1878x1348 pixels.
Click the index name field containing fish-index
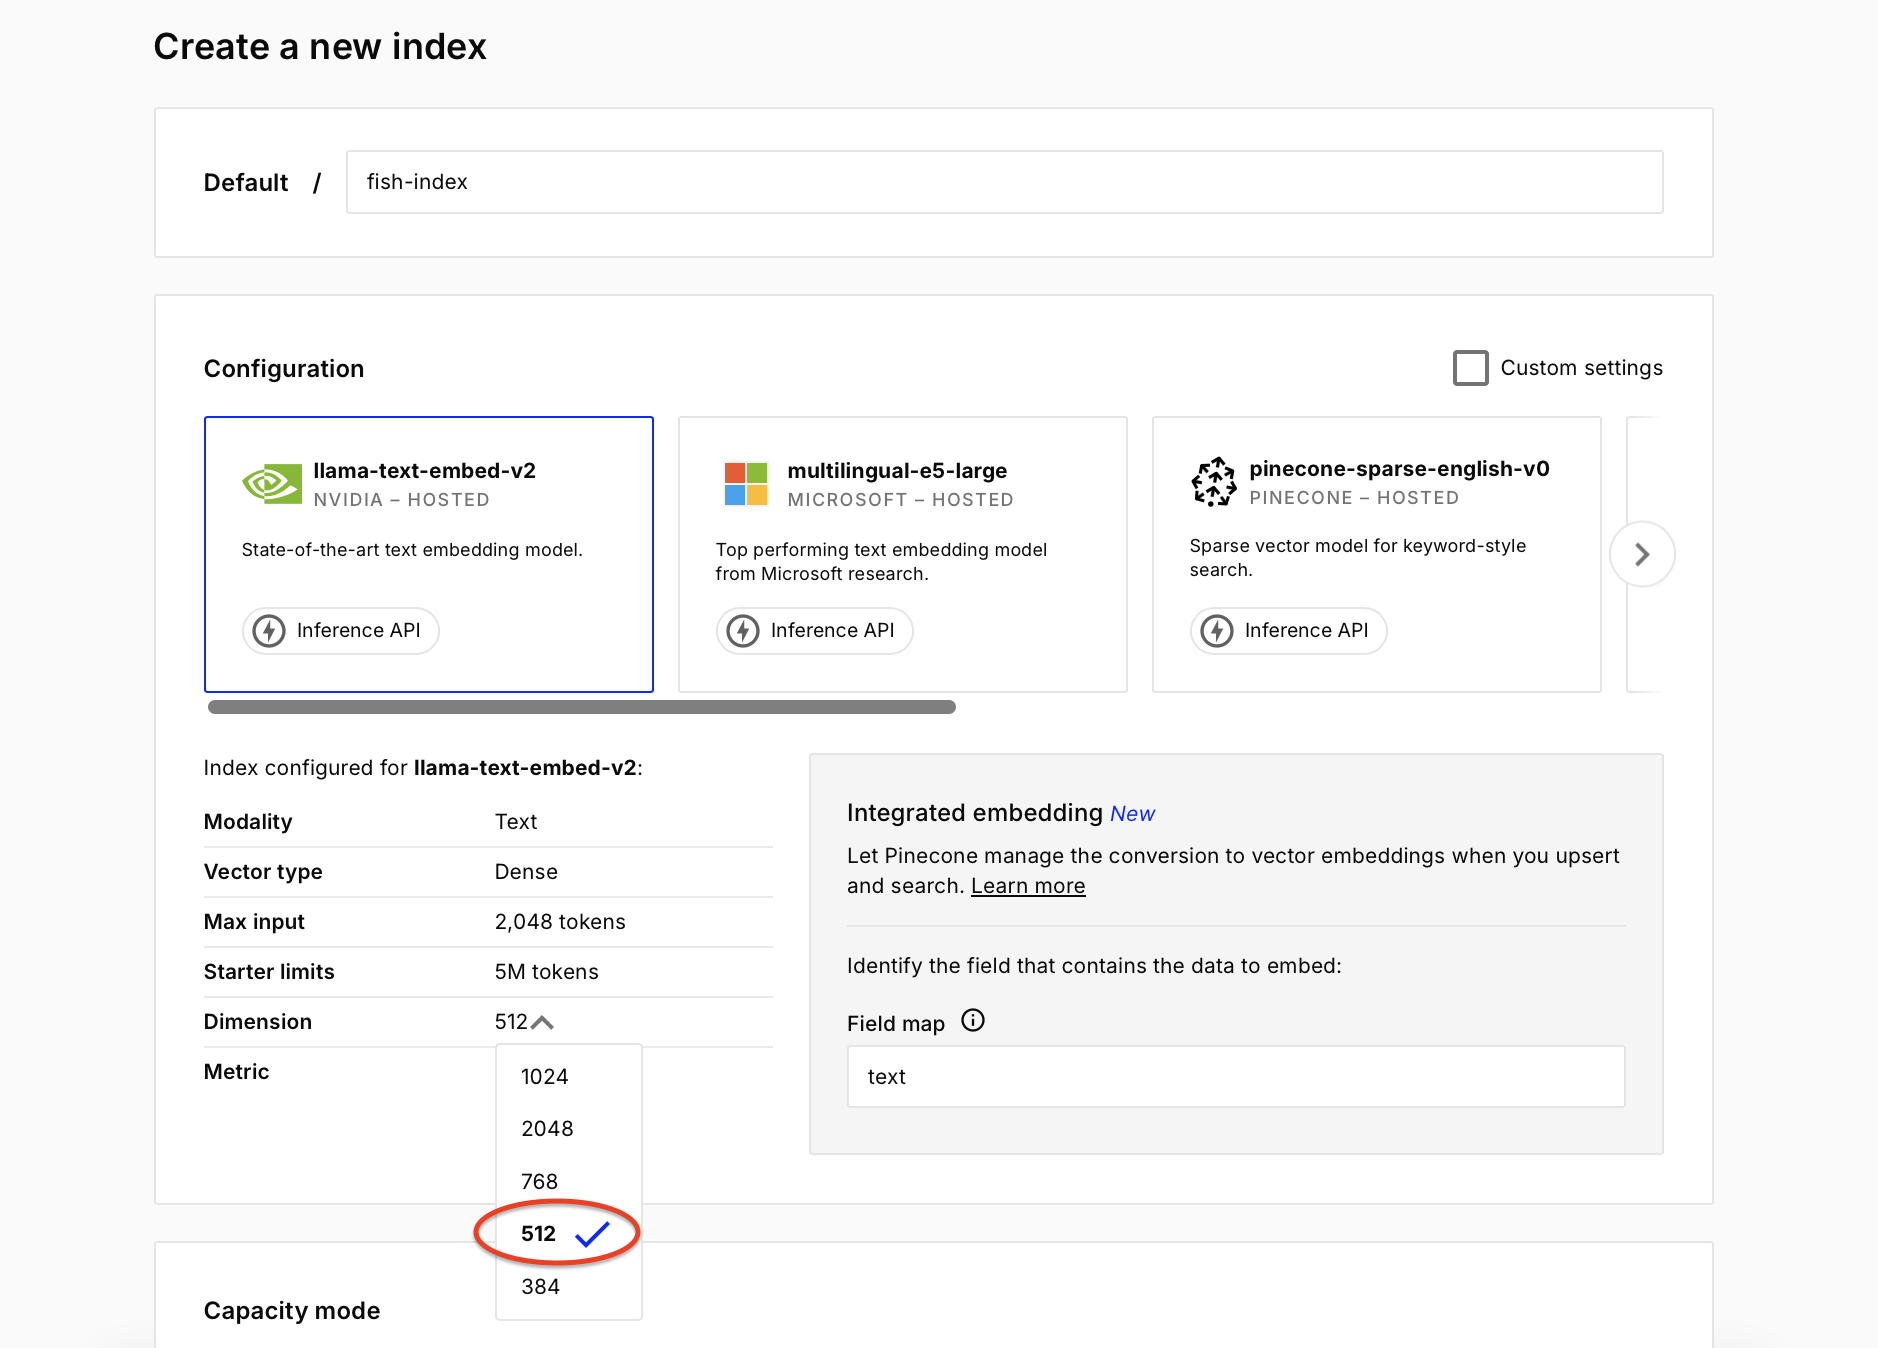click(x=1004, y=182)
